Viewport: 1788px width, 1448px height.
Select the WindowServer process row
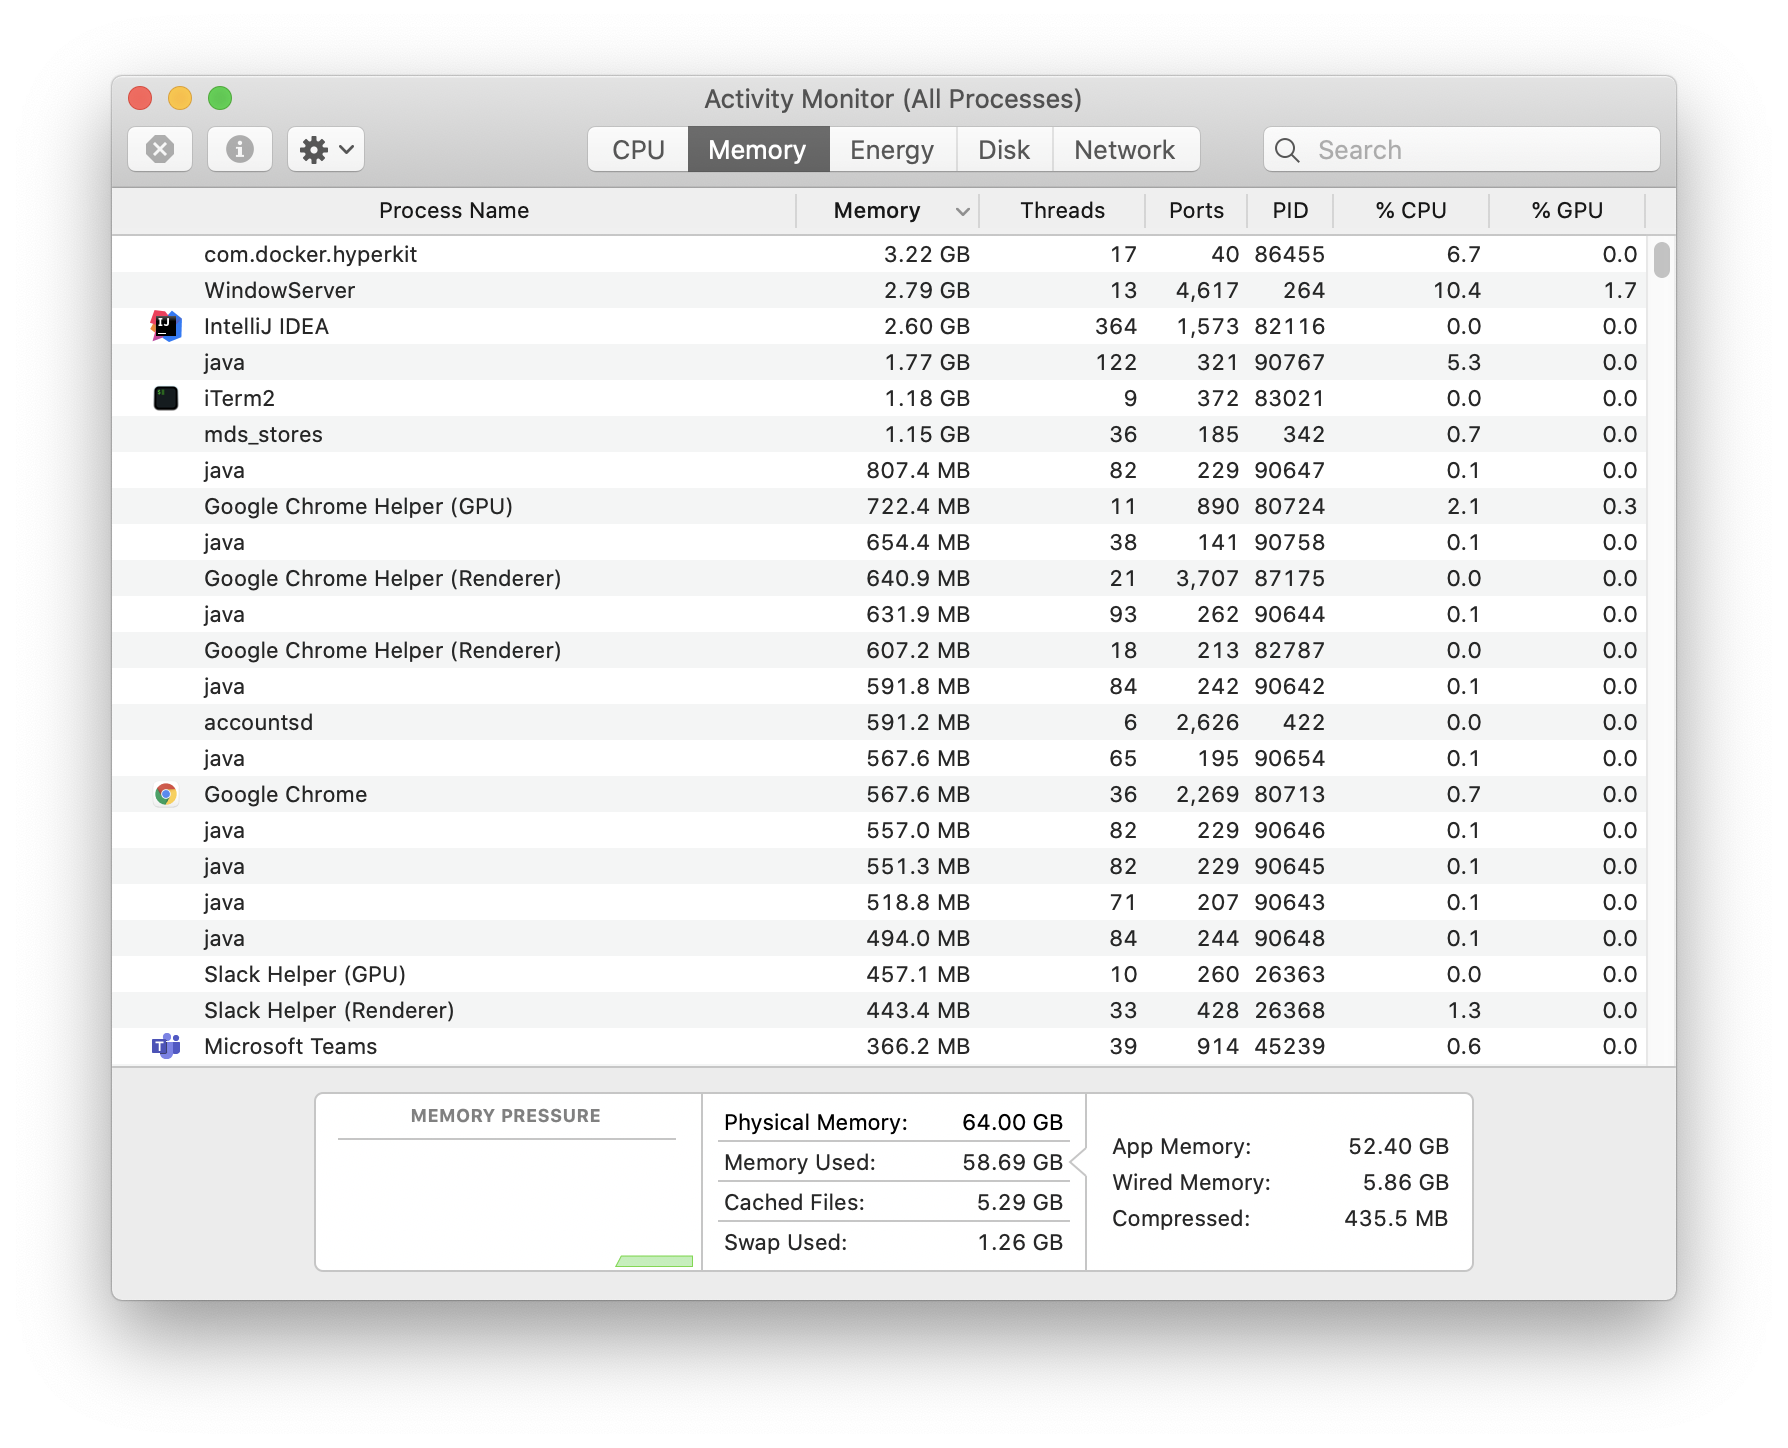pyautogui.click(x=879, y=290)
